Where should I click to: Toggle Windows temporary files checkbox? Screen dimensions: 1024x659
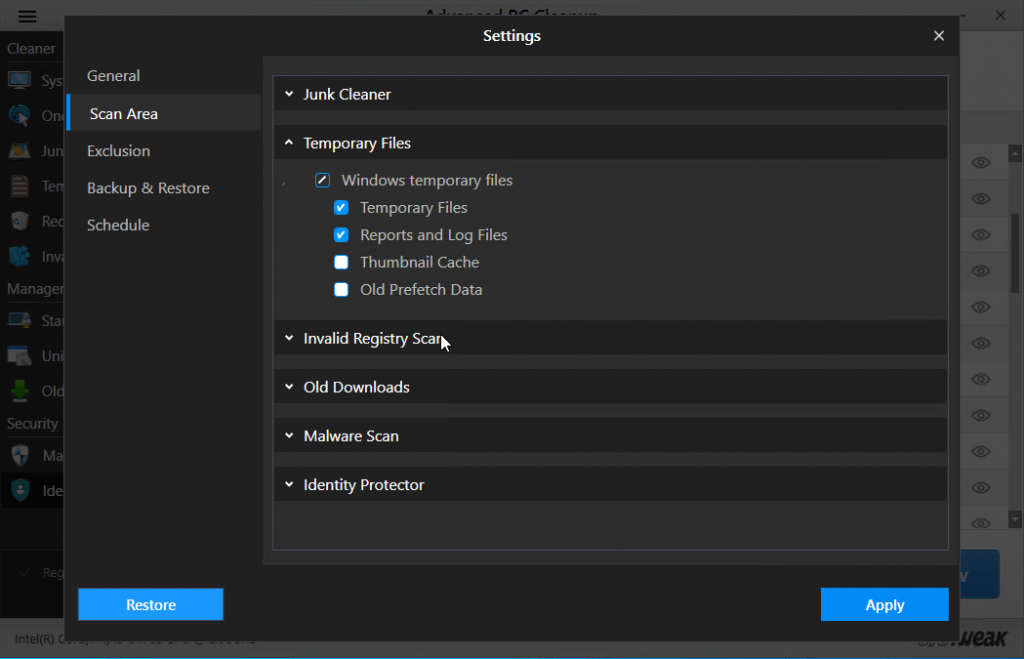pos(322,180)
